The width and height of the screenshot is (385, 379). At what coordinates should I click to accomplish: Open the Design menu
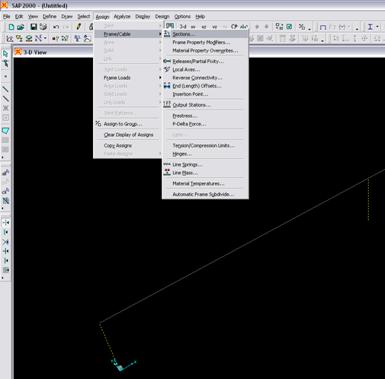coord(162,16)
